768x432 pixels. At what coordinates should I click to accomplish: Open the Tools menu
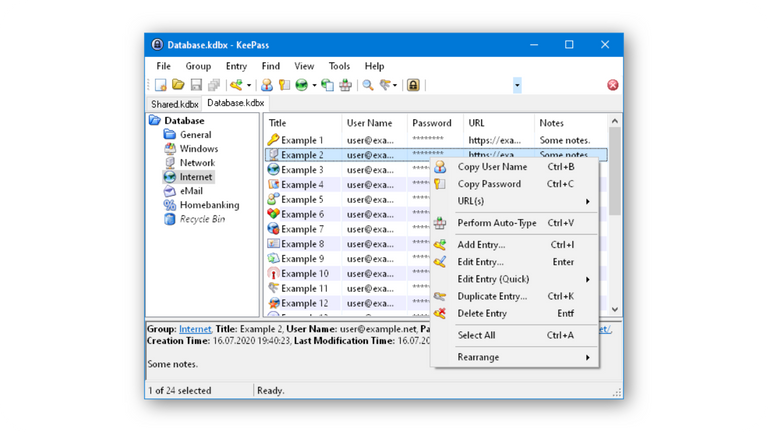pos(339,66)
